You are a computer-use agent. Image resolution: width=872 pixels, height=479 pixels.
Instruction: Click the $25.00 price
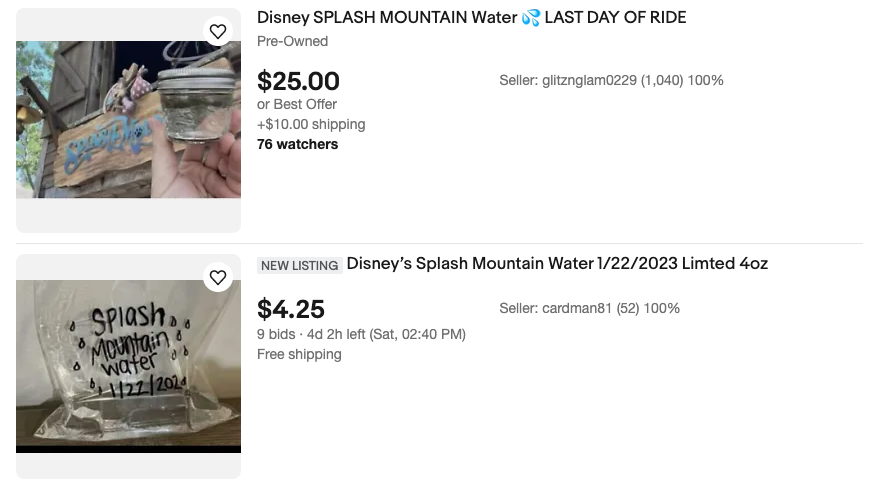click(x=298, y=81)
